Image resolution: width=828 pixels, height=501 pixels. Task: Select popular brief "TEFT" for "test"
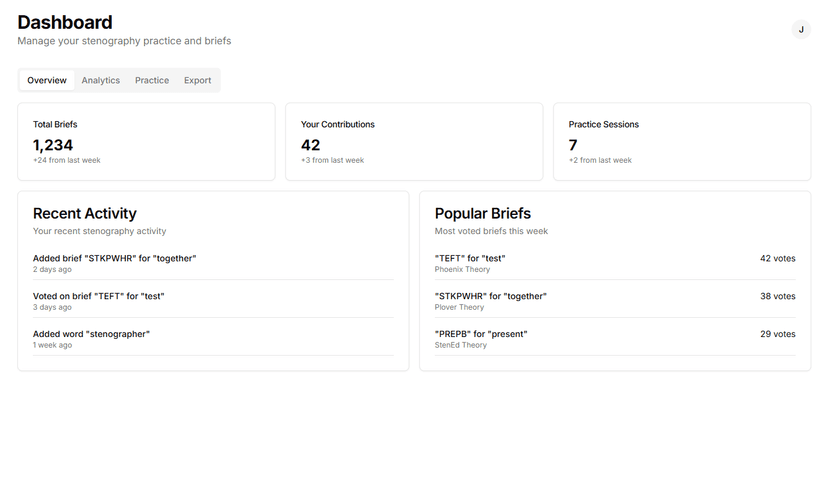pyautogui.click(x=470, y=258)
